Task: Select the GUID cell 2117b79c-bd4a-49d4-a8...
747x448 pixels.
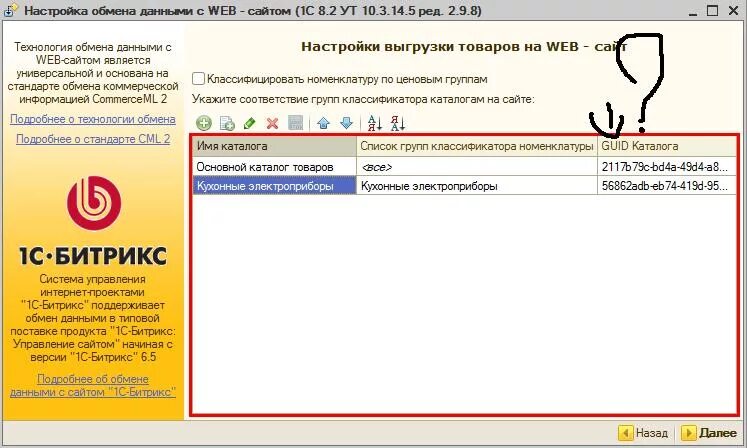Action: 666,167
